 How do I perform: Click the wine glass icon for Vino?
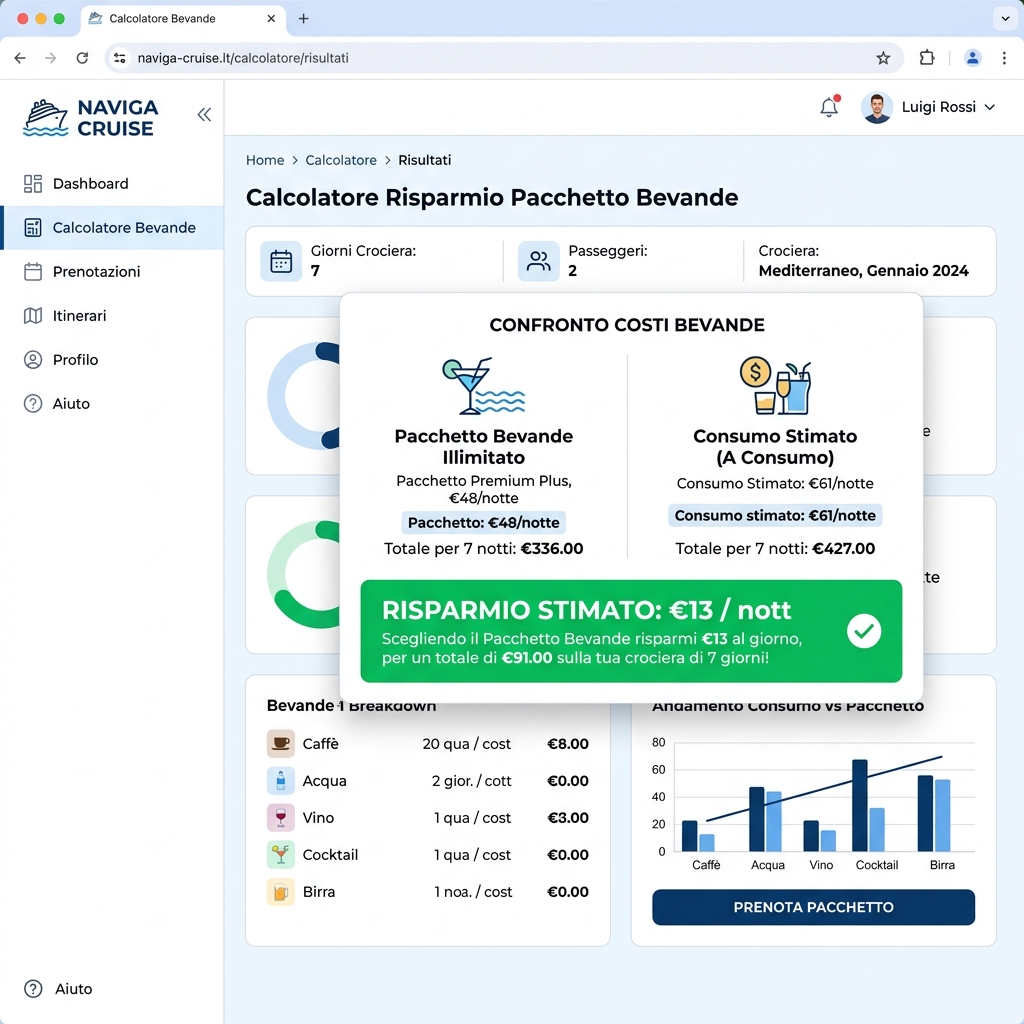click(281, 818)
